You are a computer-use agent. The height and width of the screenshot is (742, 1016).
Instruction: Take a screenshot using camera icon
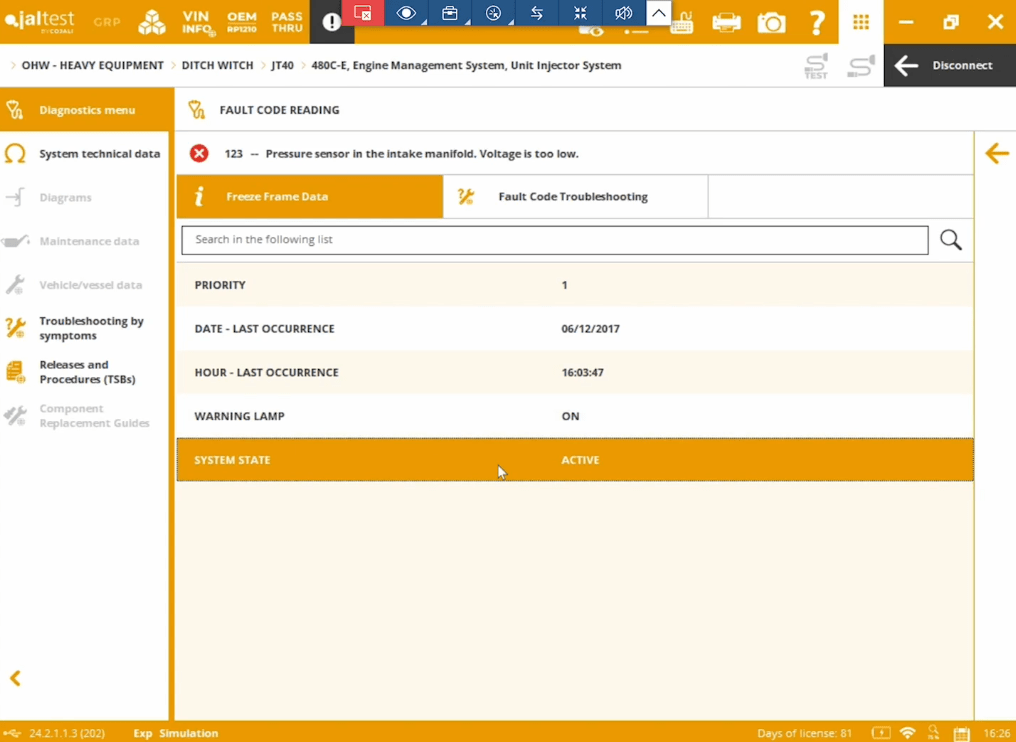click(771, 20)
